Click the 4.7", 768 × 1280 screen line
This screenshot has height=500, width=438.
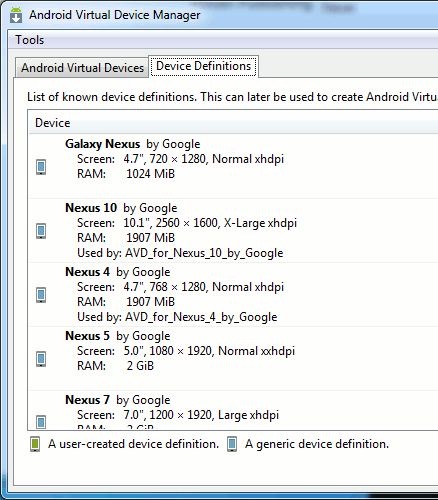tap(180, 287)
